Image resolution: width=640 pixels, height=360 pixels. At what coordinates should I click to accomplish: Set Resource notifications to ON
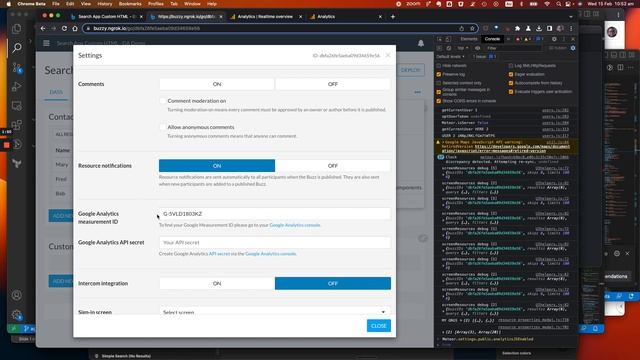click(x=217, y=166)
